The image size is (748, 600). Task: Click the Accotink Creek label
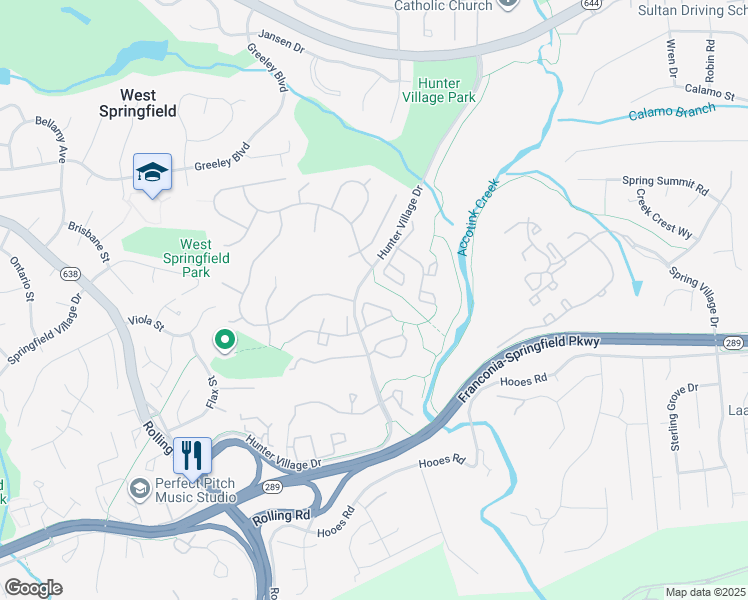click(x=478, y=217)
